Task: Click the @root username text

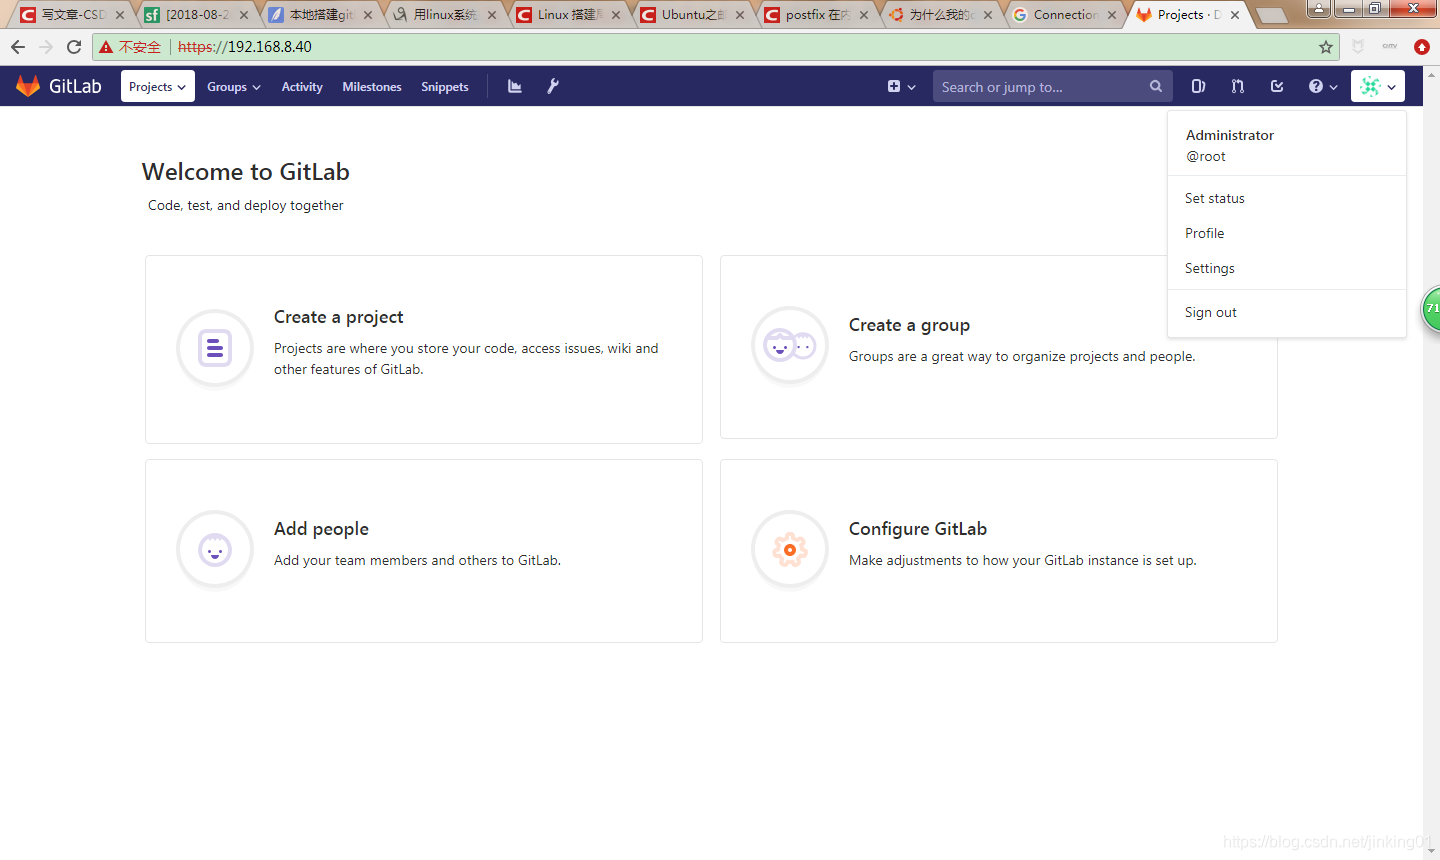Action: click(x=1206, y=156)
